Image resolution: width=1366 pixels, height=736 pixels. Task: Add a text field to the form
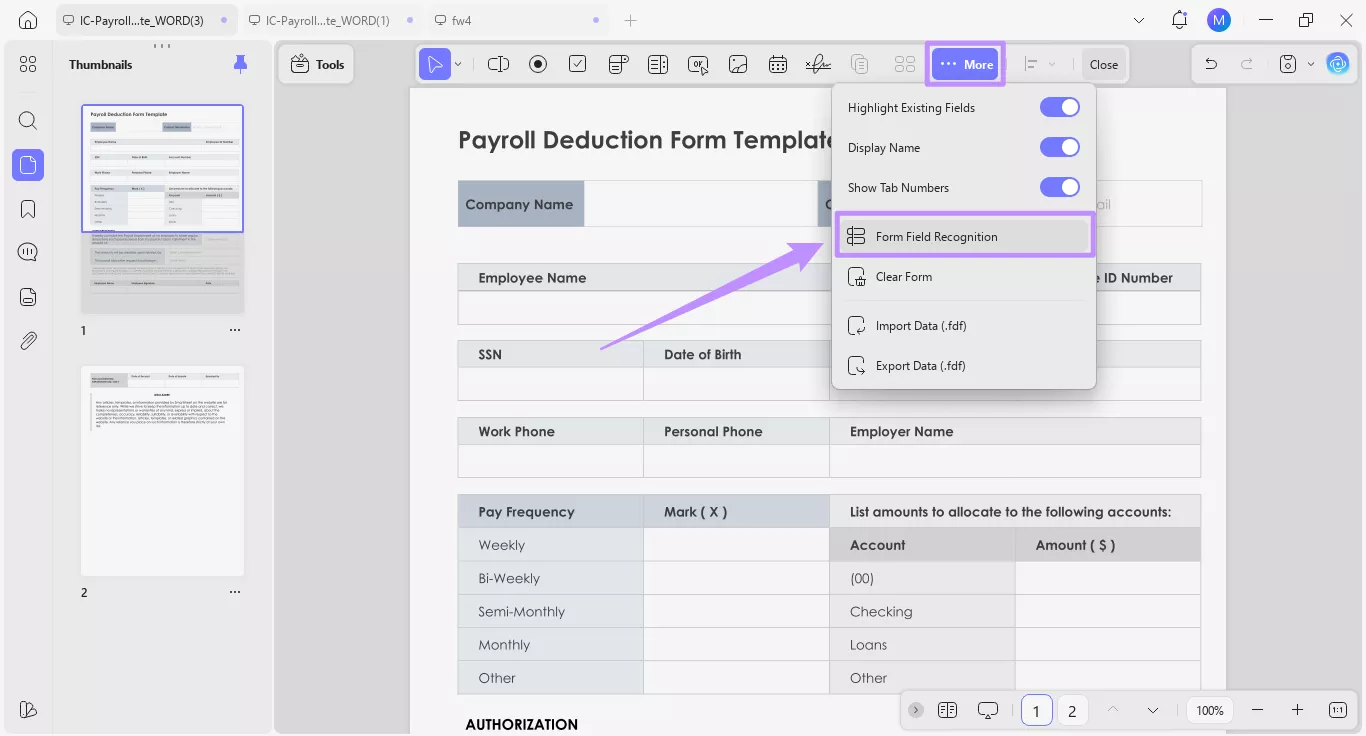(x=497, y=64)
